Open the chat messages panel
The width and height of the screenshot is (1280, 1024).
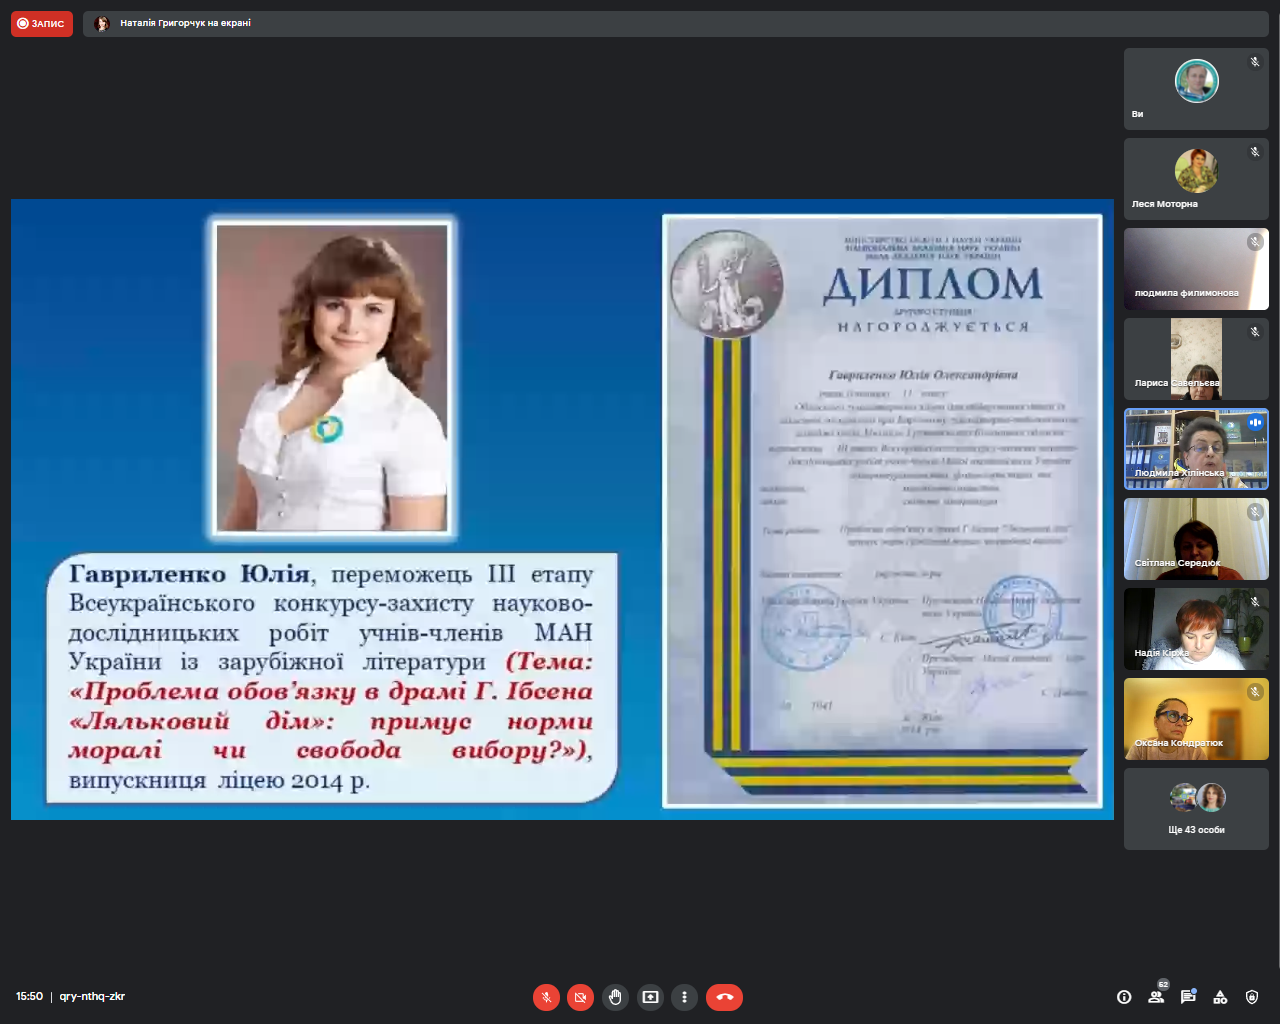(1188, 997)
